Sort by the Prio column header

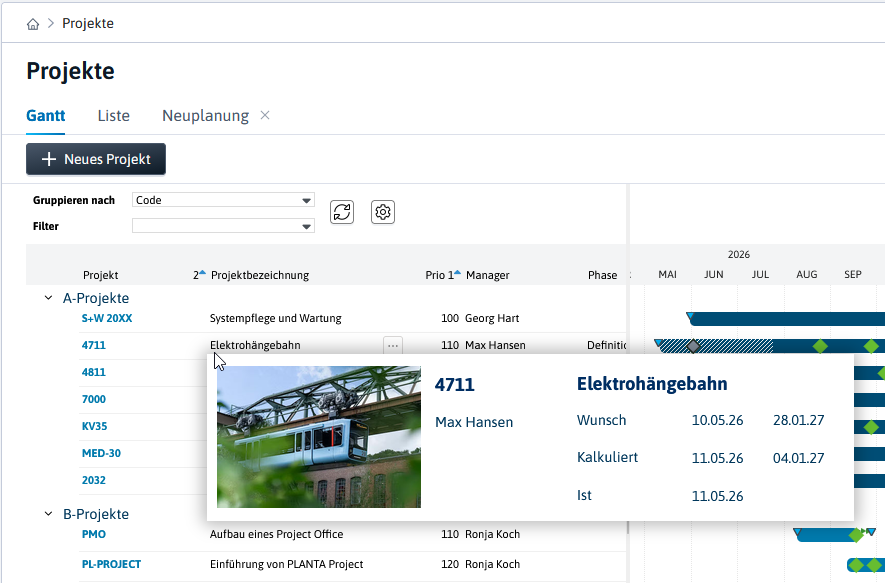435,275
